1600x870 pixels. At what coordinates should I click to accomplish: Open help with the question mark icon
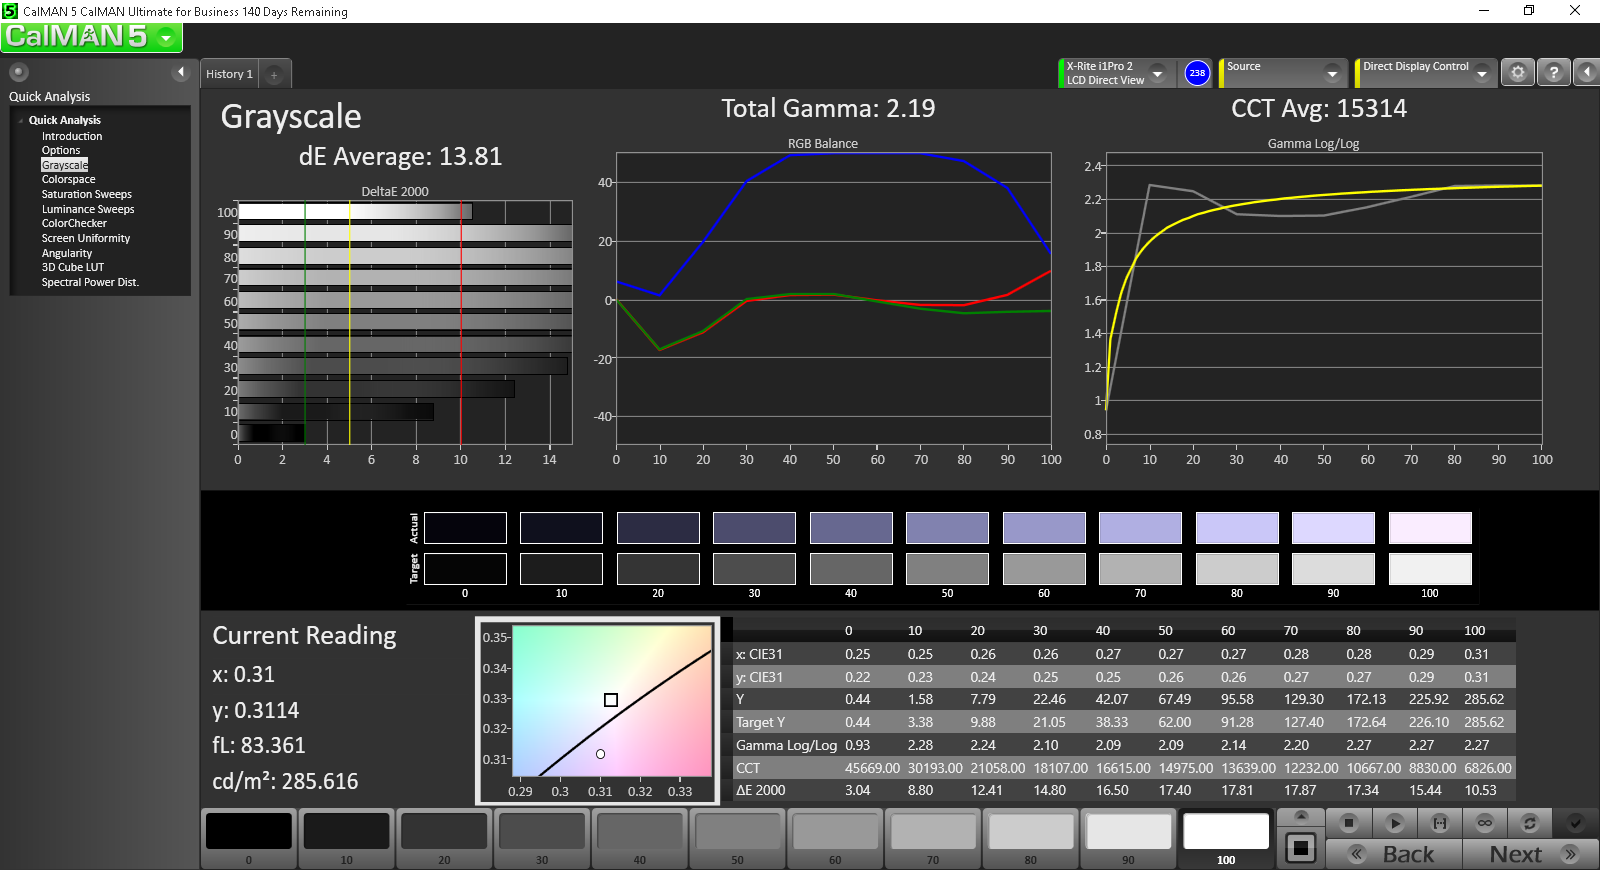1553,73
